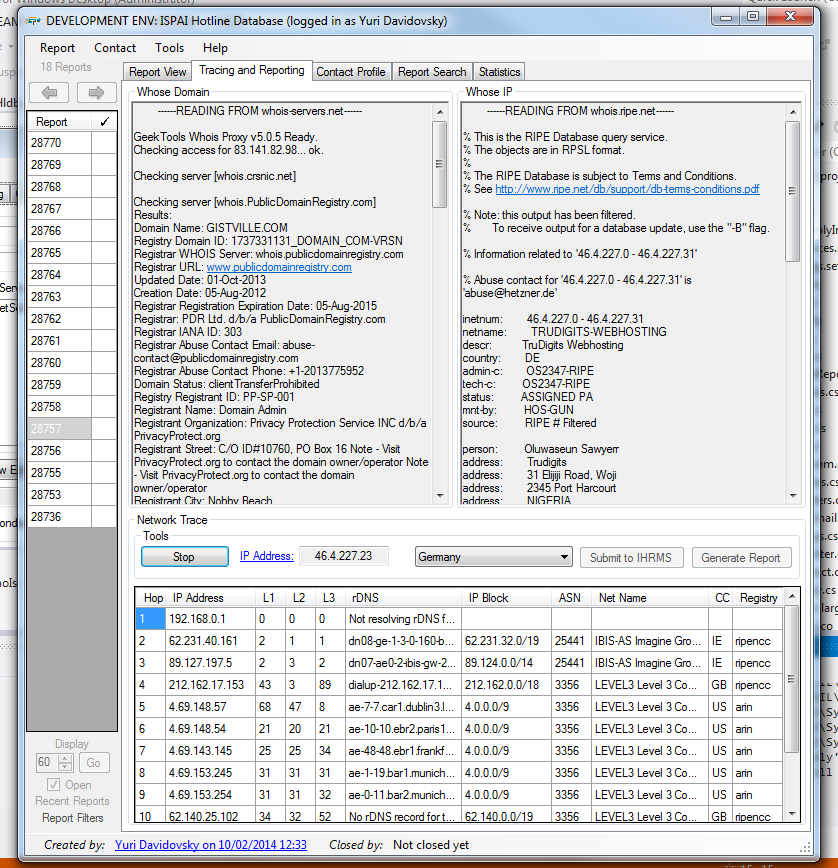Click the ISPAI application icon in the title bar
838x868 pixels.
click(x=33, y=21)
